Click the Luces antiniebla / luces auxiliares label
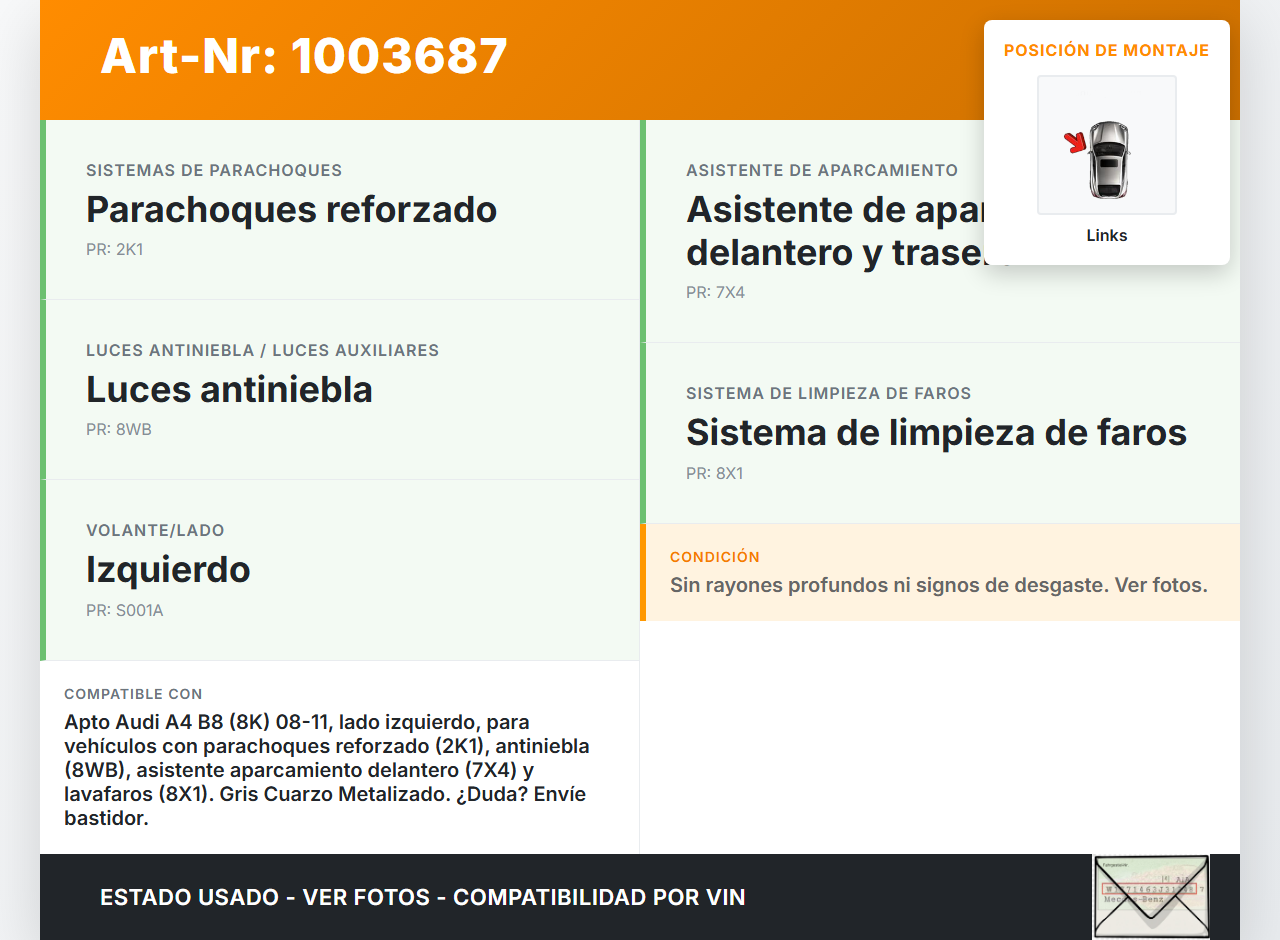The height and width of the screenshot is (940, 1280). [x=263, y=350]
